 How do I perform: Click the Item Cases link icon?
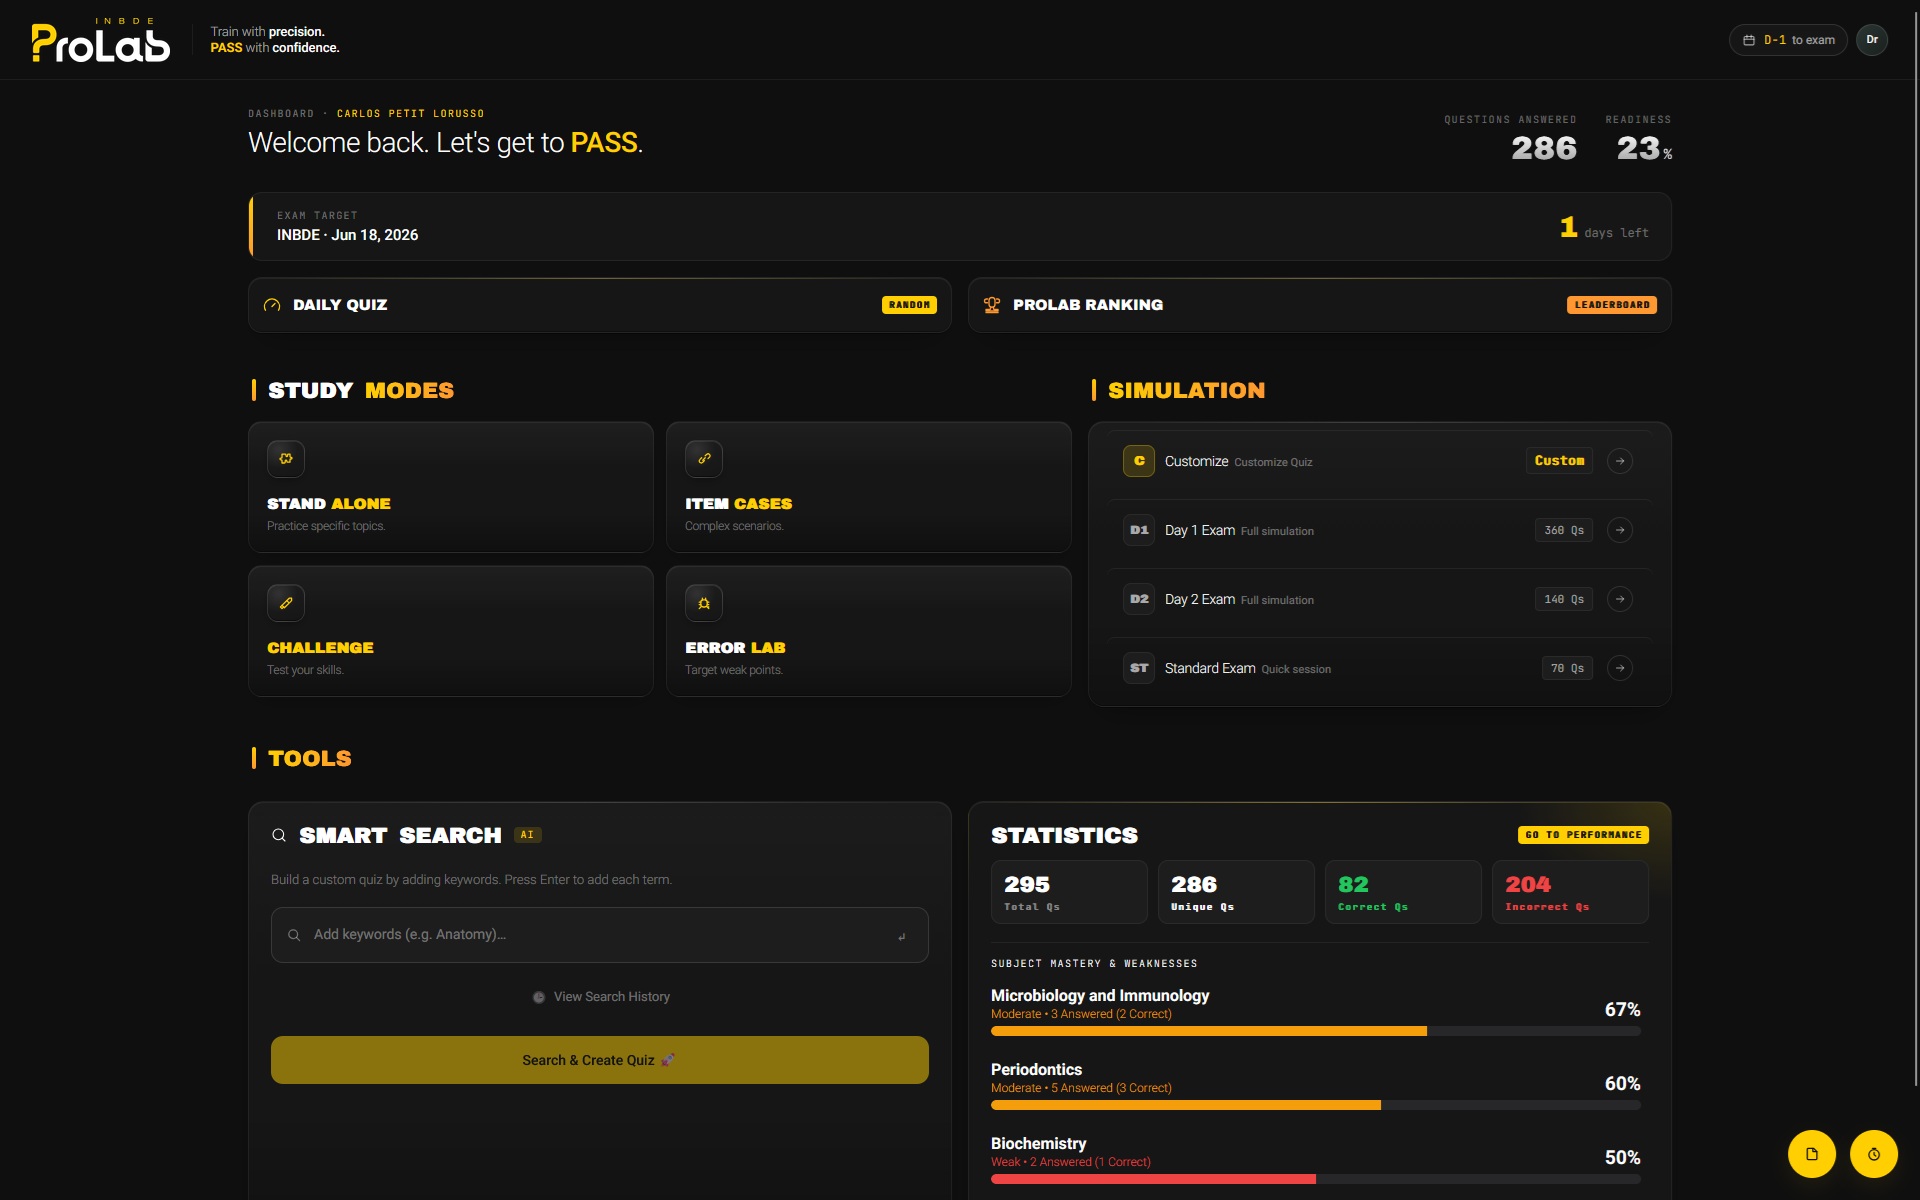pos(704,459)
